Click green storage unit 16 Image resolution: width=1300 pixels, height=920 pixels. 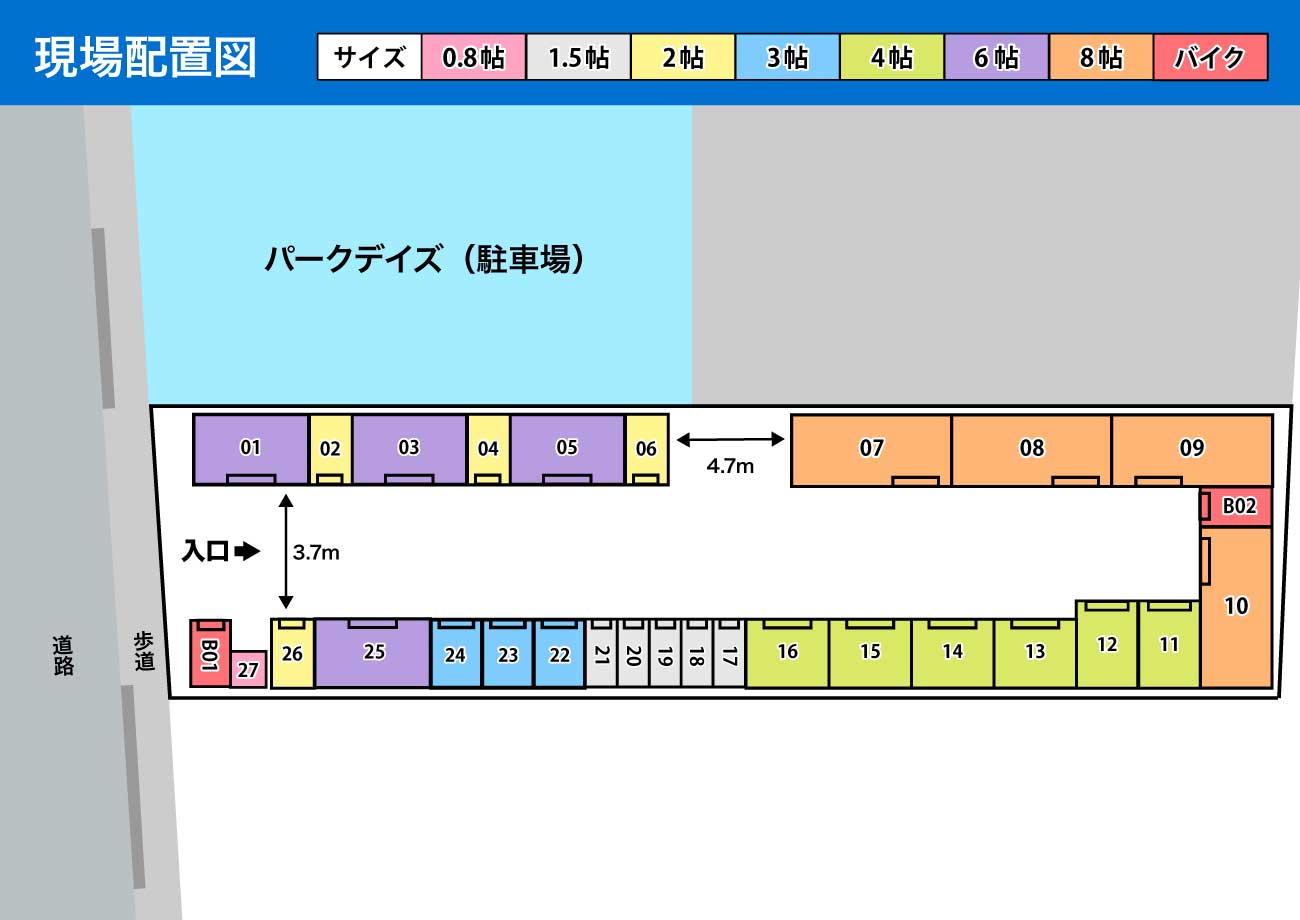coord(788,653)
